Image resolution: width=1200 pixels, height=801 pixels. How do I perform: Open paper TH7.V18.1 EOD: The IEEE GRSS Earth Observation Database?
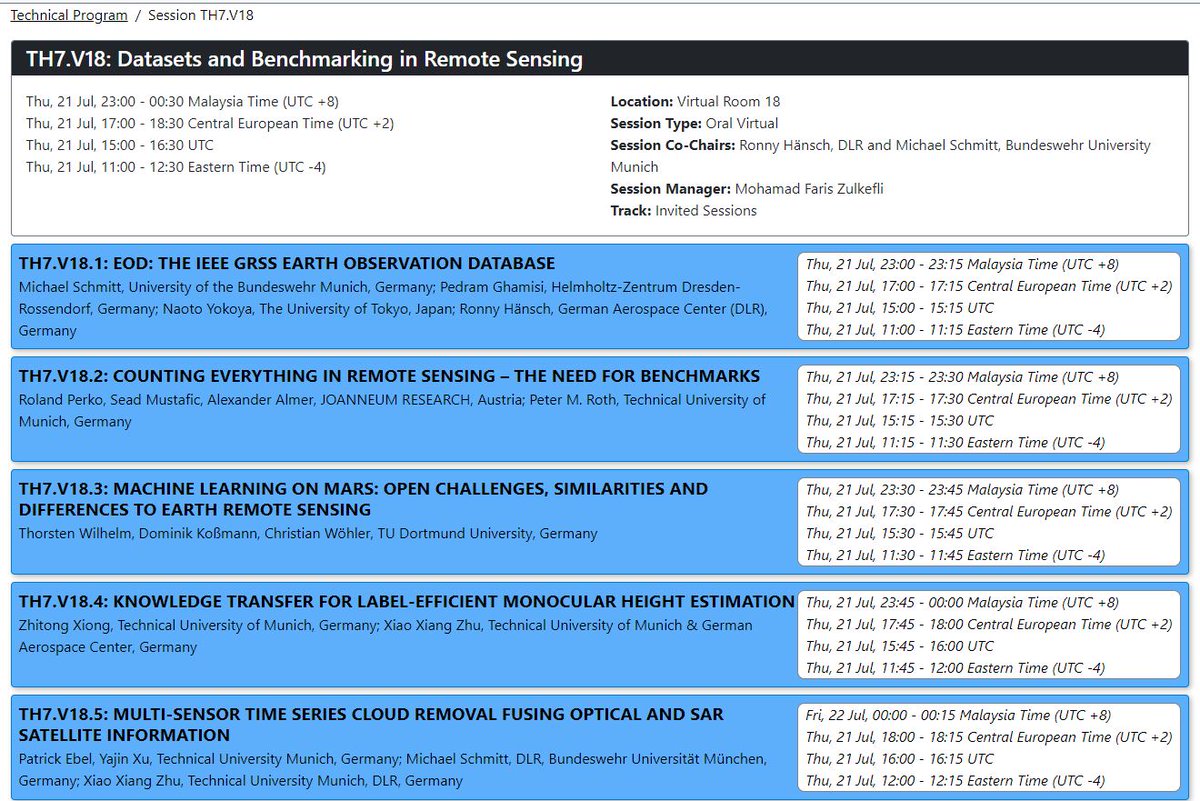[x=287, y=264]
